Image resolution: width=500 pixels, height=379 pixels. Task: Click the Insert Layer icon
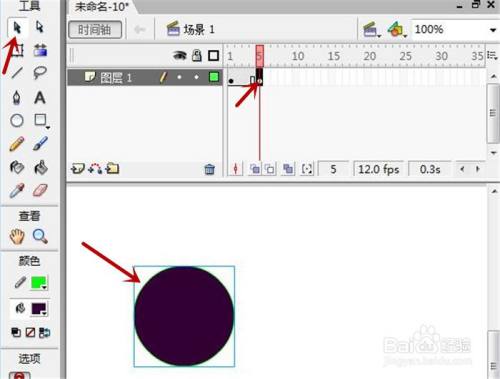click(x=77, y=169)
